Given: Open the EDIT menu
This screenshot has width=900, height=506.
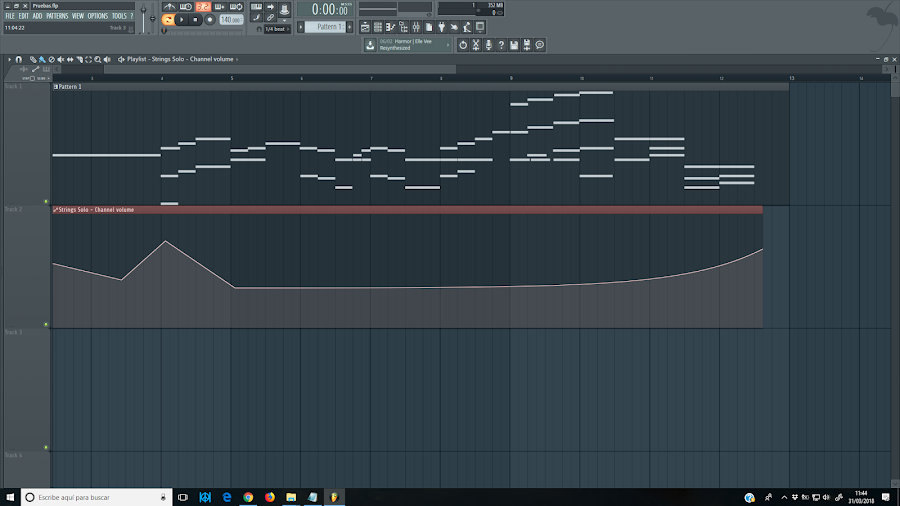Looking at the screenshot, I should click(24, 16).
